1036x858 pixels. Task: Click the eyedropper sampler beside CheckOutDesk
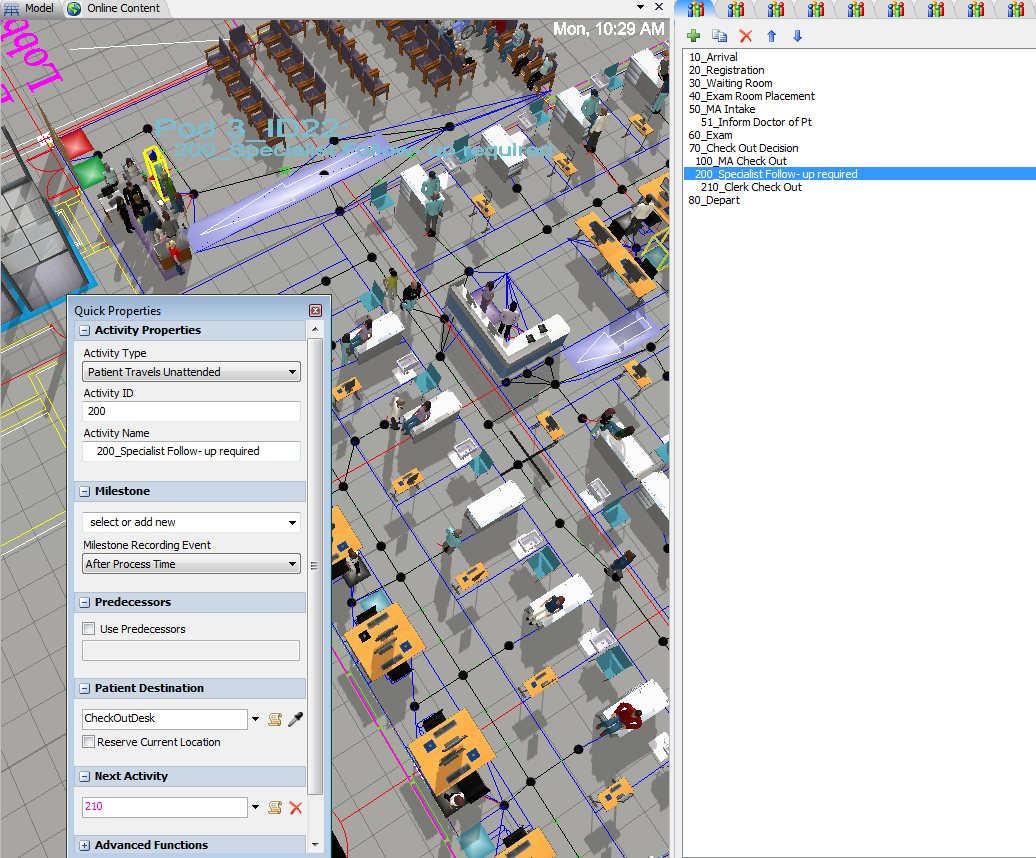pyautogui.click(x=295, y=719)
